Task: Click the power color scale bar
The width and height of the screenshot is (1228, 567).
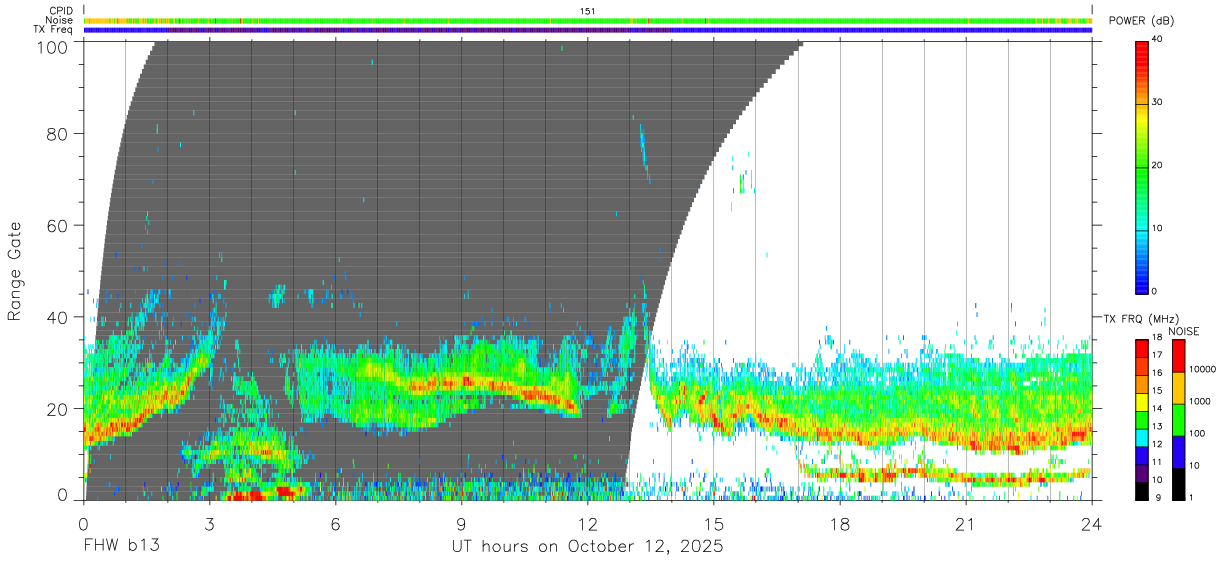Action: click(x=1141, y=166)
